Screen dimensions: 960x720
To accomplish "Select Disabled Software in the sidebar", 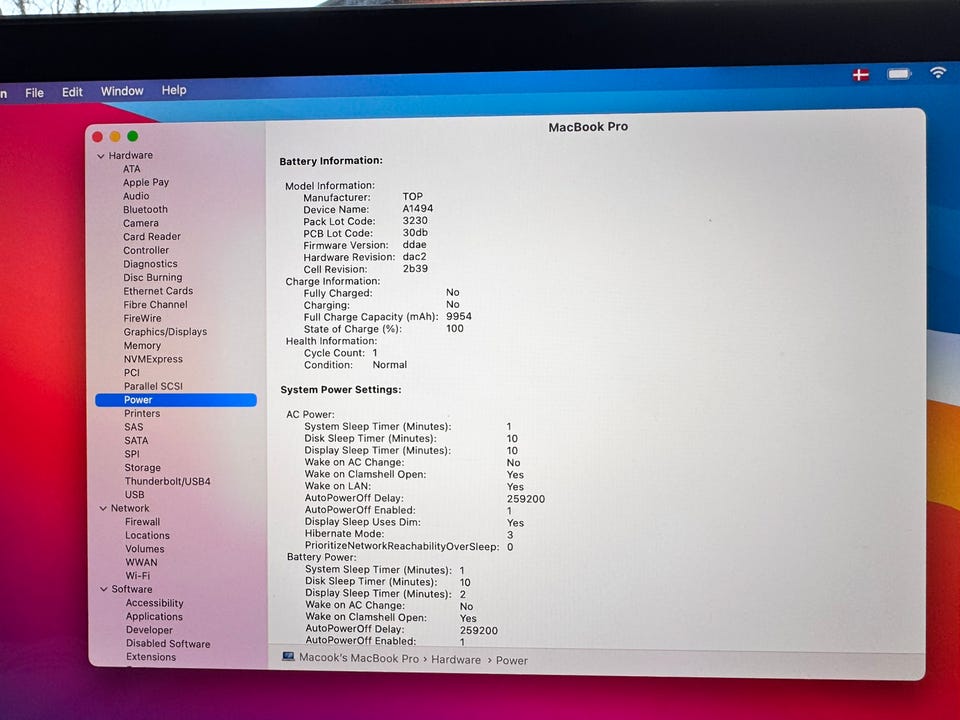I will pyautogui.click(x=168, y=643).
